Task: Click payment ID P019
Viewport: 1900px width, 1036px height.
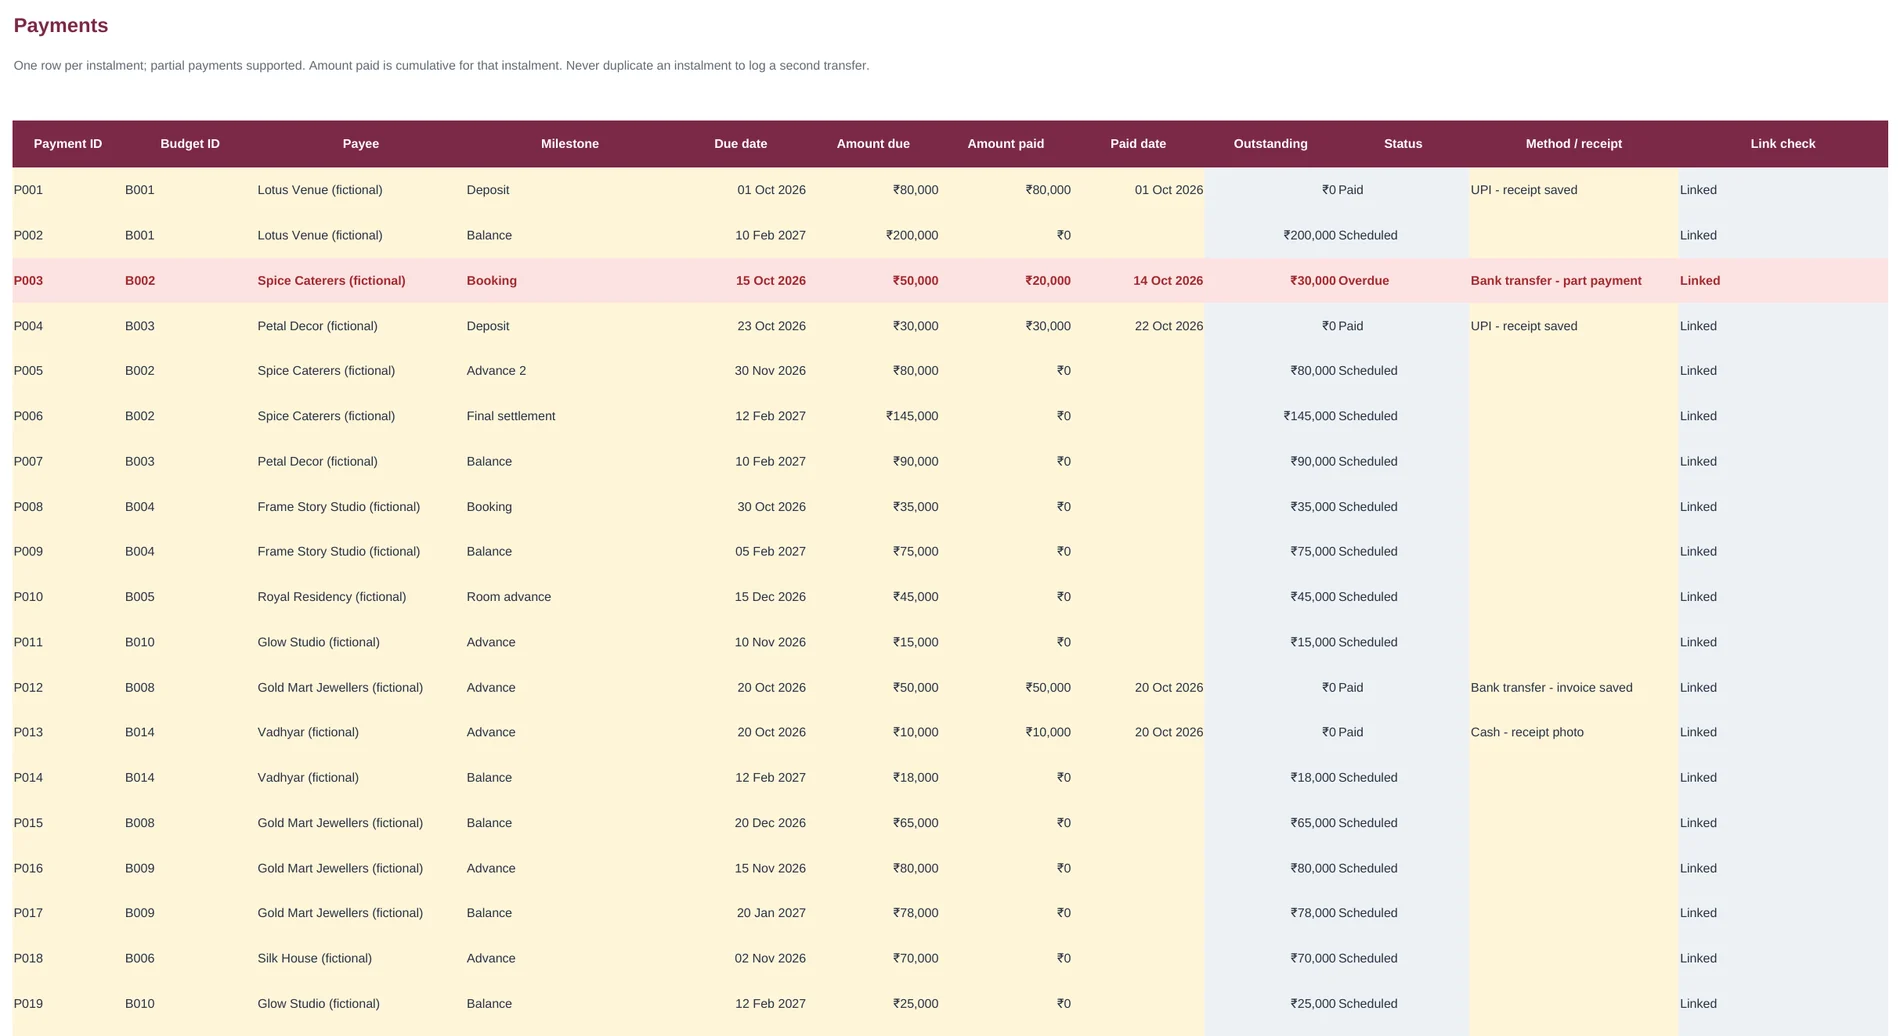Action: pyautogui.click(x=68, y=1004)
